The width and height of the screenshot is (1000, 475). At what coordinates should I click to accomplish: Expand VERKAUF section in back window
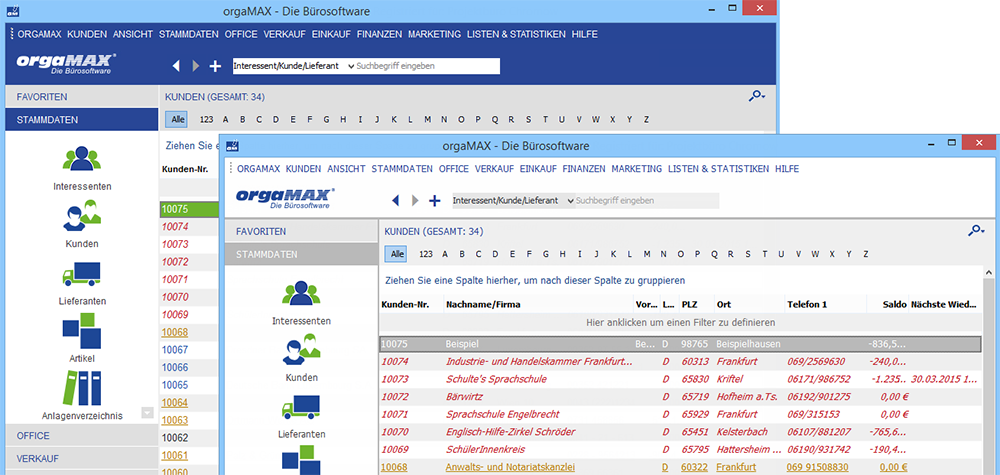click(81, 458)
